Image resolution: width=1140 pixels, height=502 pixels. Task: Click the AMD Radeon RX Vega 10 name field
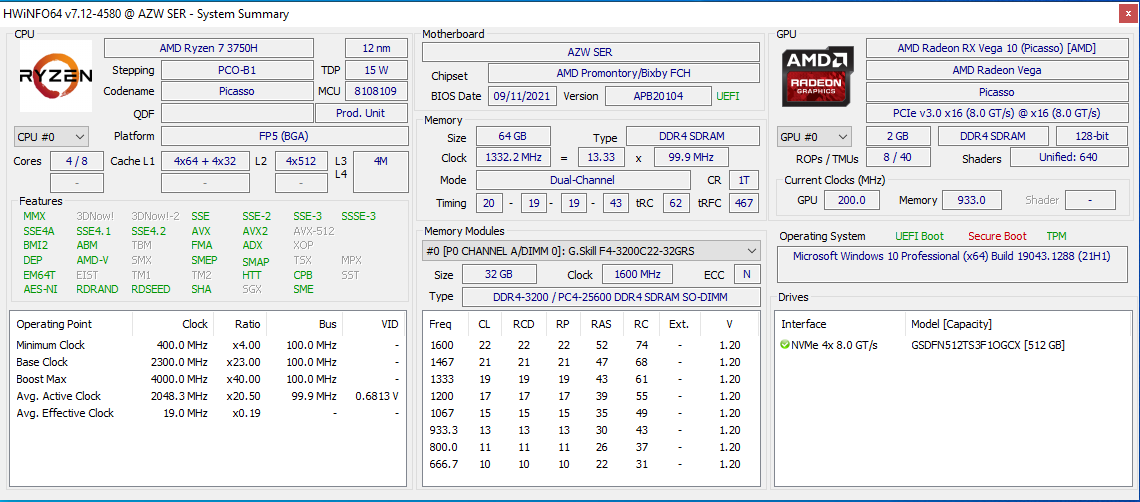coord(996,48)
